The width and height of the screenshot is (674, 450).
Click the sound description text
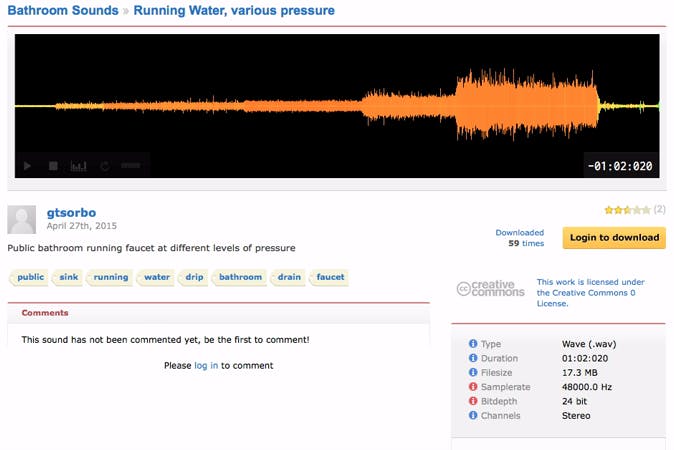click(x=151, y=248)
